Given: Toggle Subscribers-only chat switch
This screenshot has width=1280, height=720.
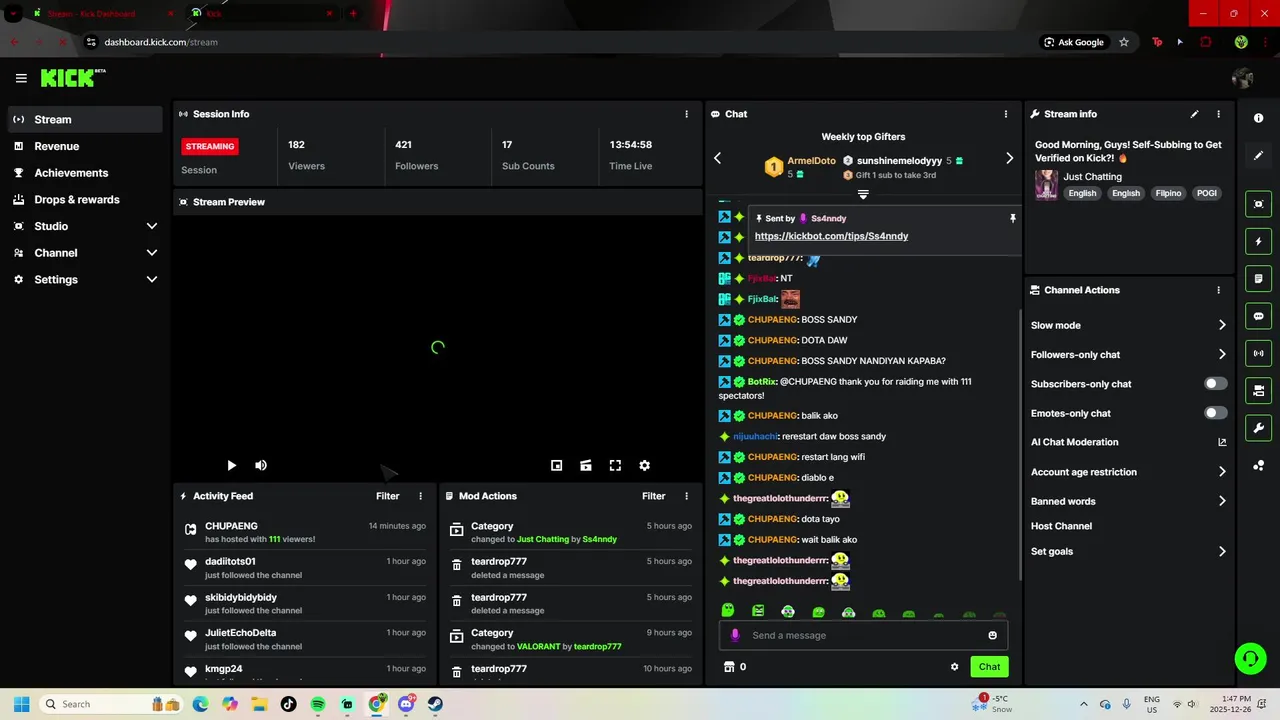Looking at the screenshot, I should pos(1215,384).
